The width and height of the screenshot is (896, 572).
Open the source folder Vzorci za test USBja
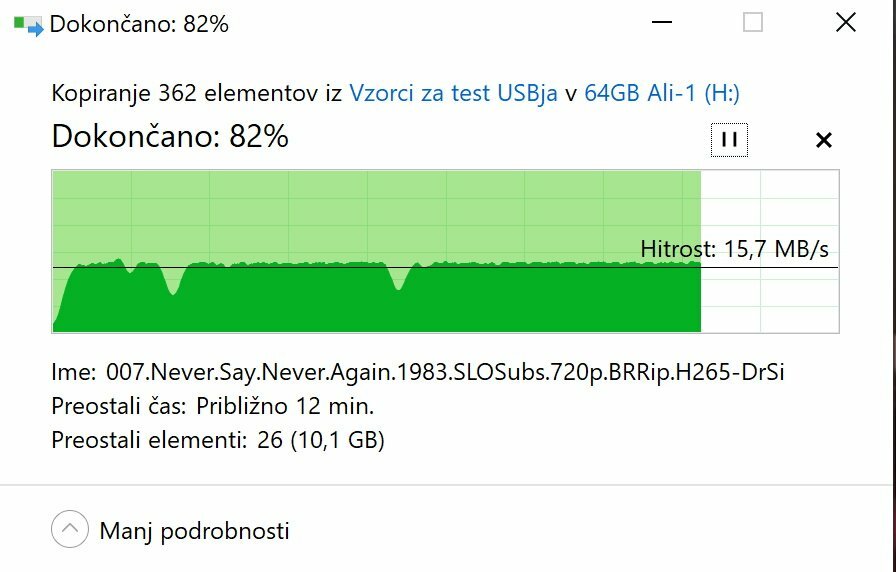453,93
